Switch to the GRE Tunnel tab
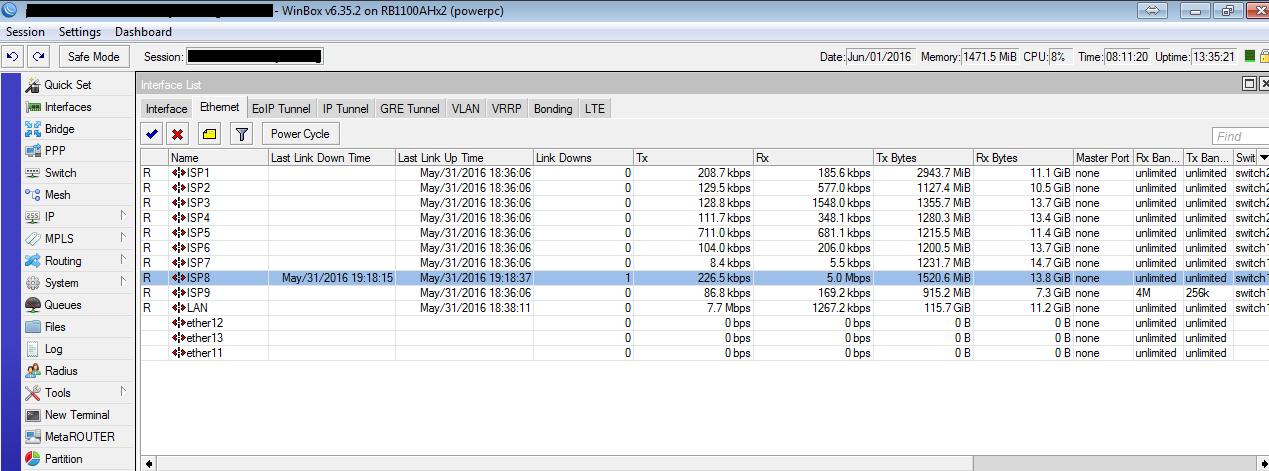Image resolution: width=1269 pixels, height=471 pixels. click(410, 109)
